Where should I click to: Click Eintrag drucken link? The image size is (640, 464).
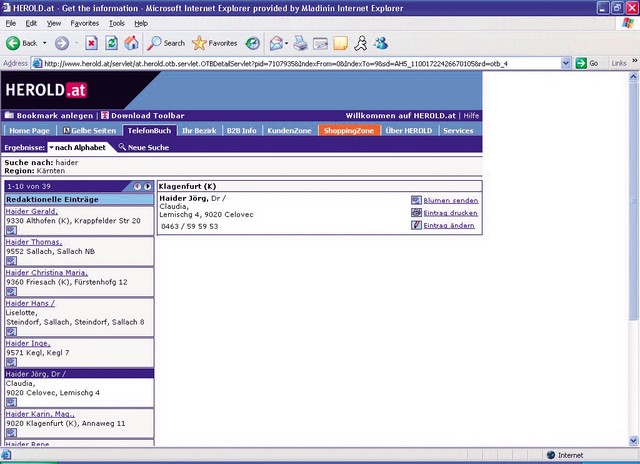point(451,213)
